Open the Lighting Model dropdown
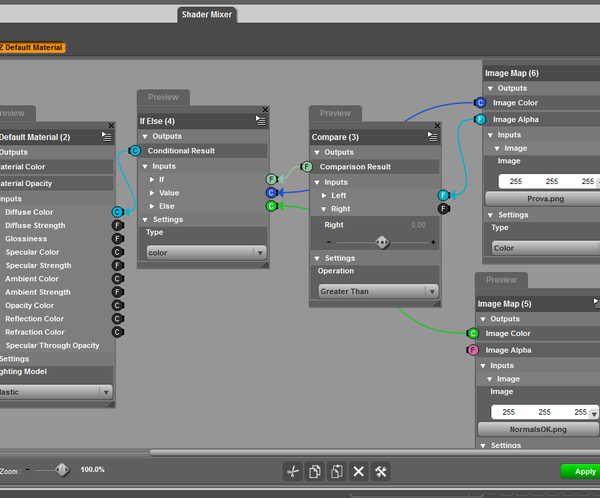600x498 pixels. 56,392
